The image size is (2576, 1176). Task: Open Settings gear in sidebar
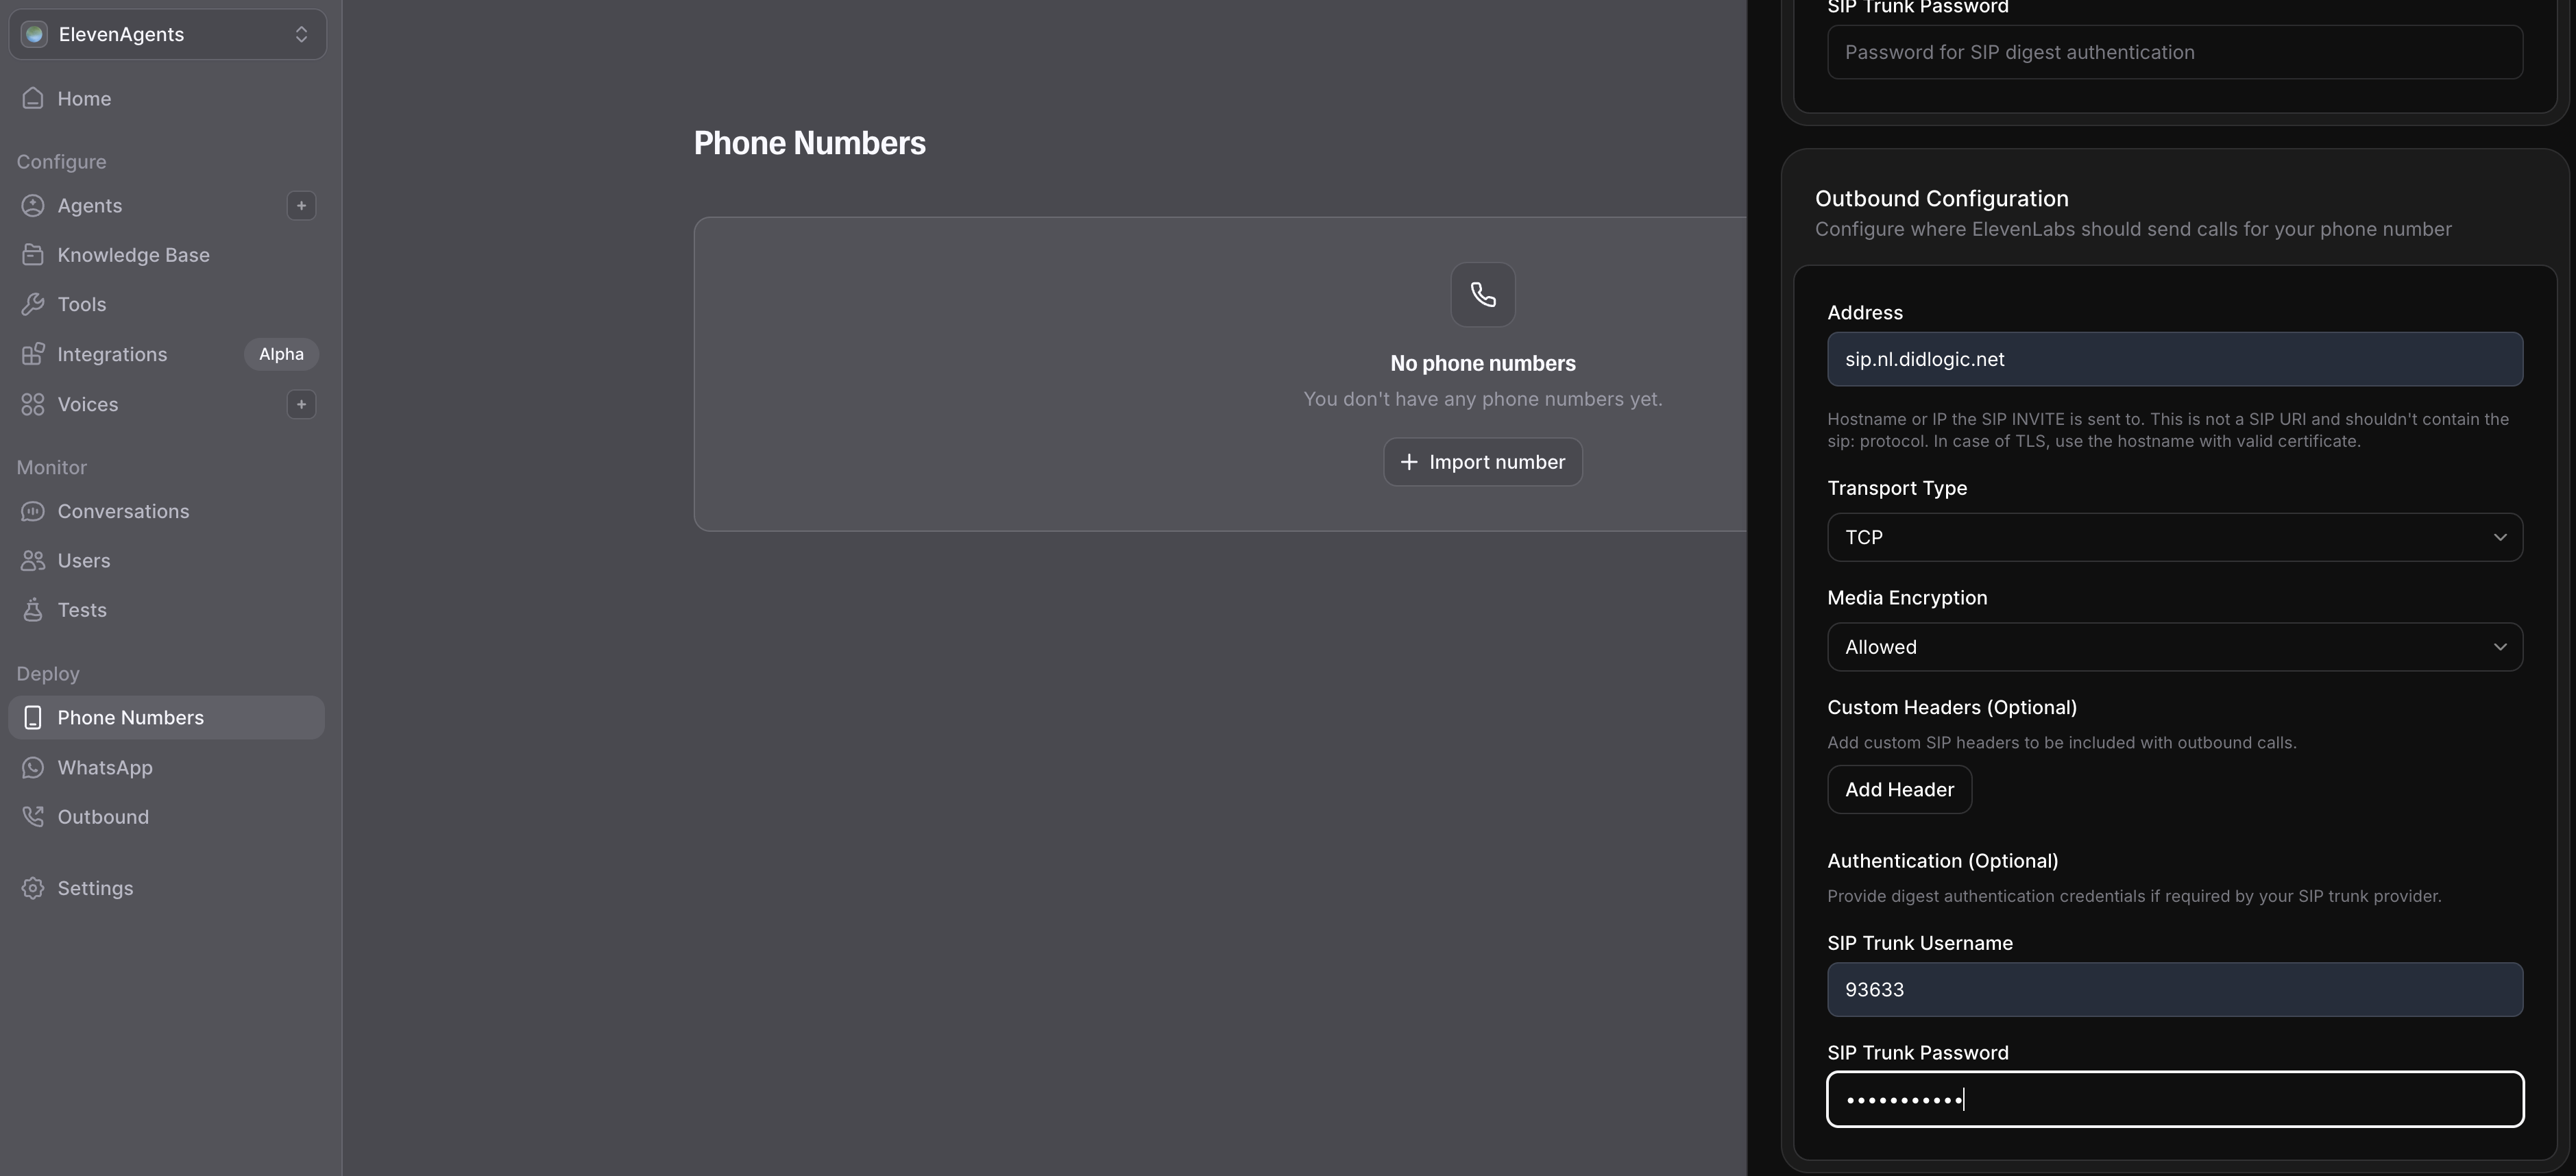coord(95,888)
